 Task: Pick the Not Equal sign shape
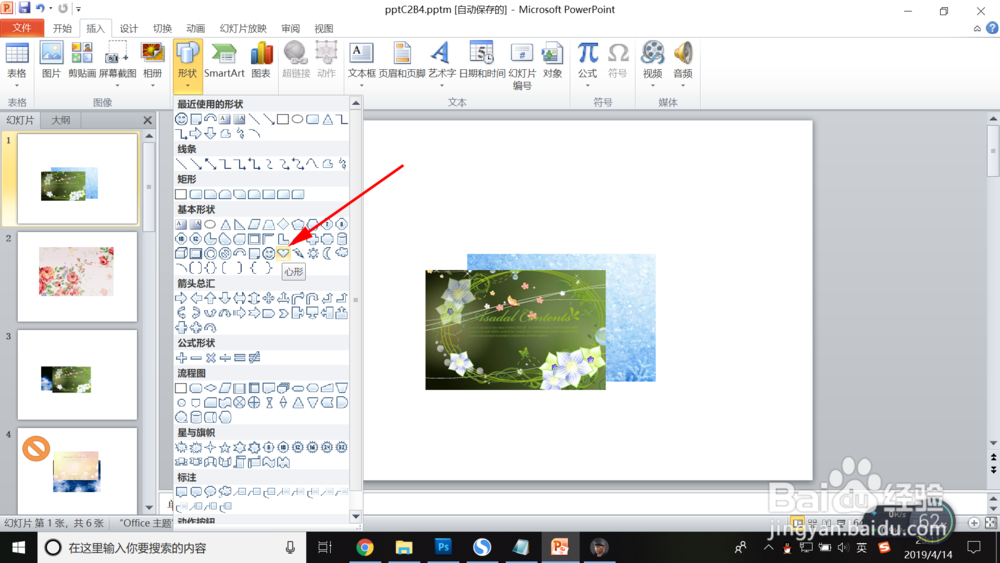pyautogui.click(x=254, y=358)
